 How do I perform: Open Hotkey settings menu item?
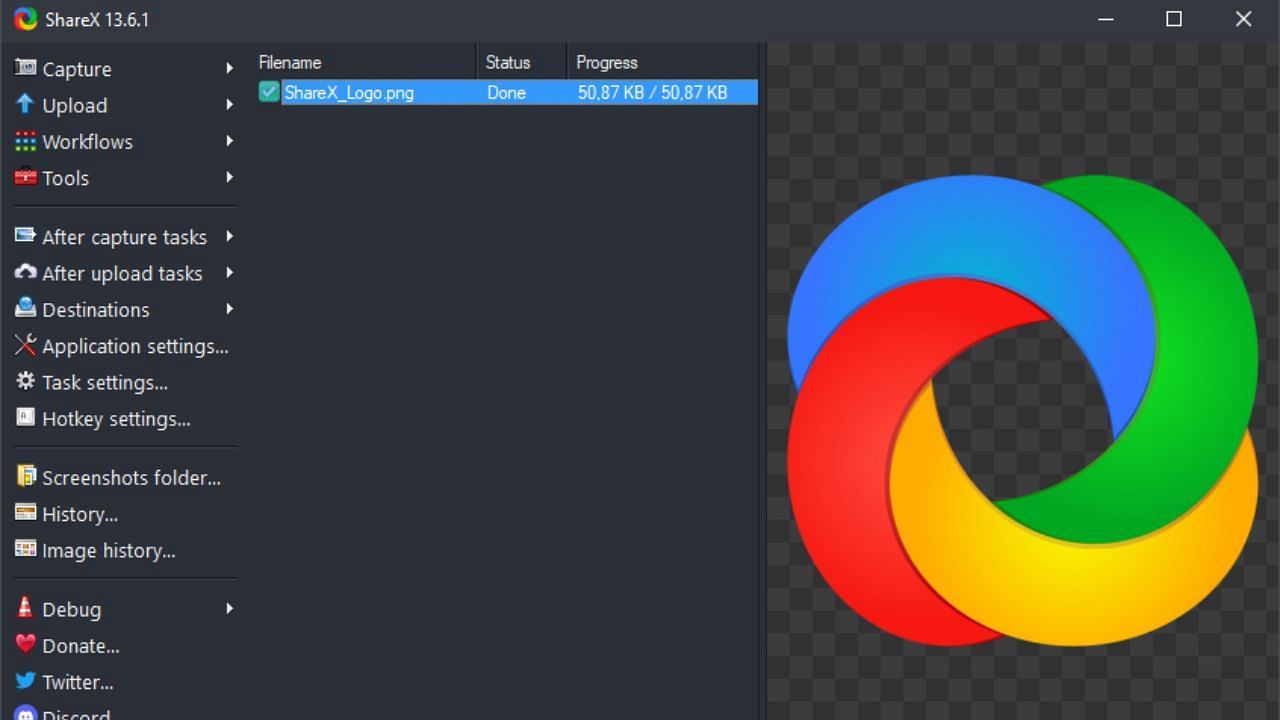[115, 419]
